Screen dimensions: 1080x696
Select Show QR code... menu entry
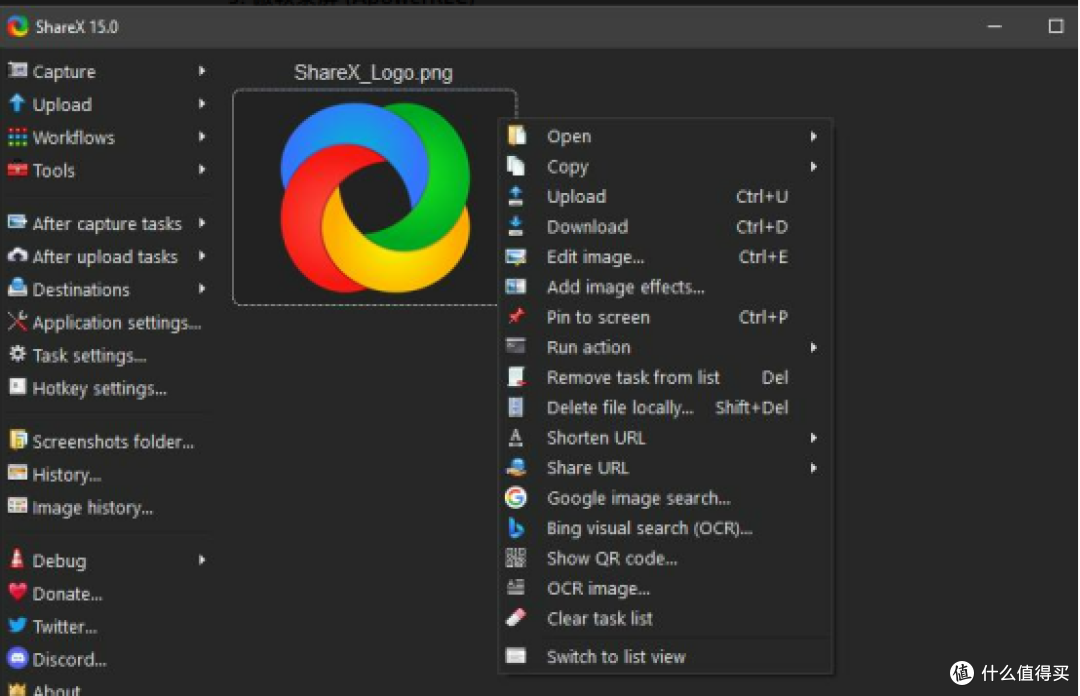(665, 558)
